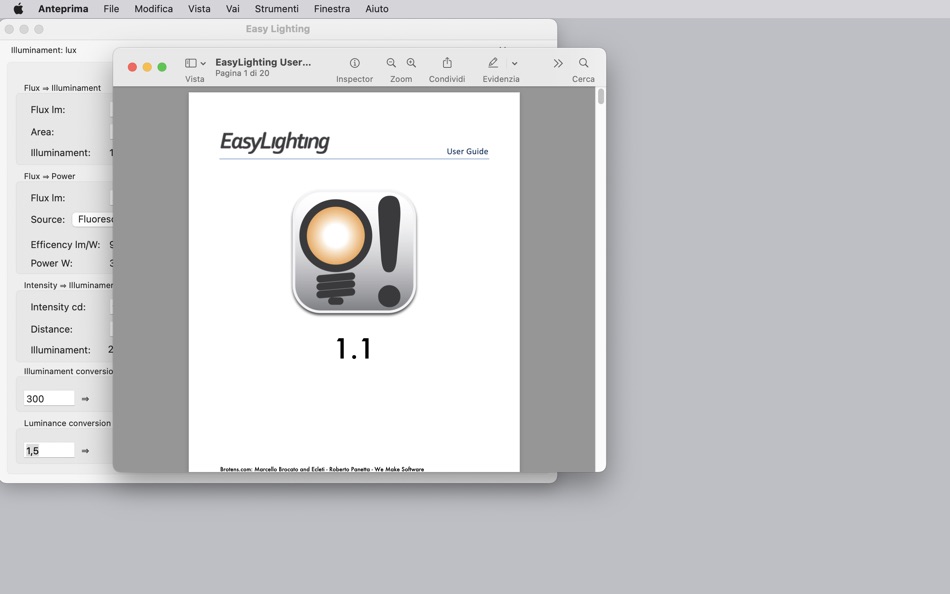Click the Flux ⇒ Power section header
The width and height of the screenshot is (950, 594).
point(50,176)
